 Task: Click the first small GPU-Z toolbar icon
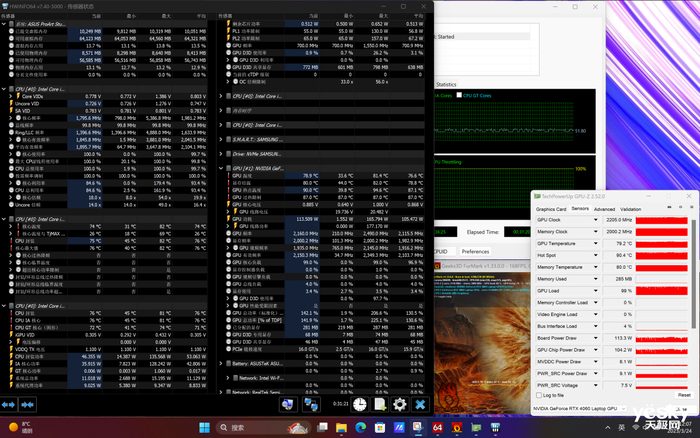point(669,207)
